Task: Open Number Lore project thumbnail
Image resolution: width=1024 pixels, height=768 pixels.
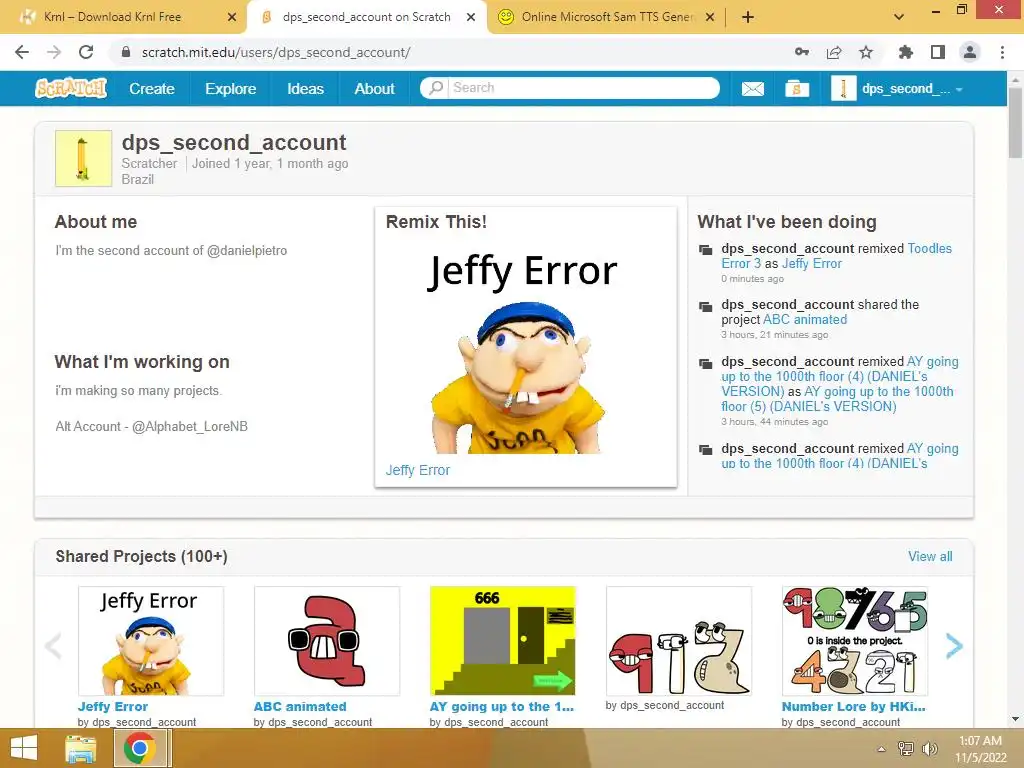Action: [854, 641]
